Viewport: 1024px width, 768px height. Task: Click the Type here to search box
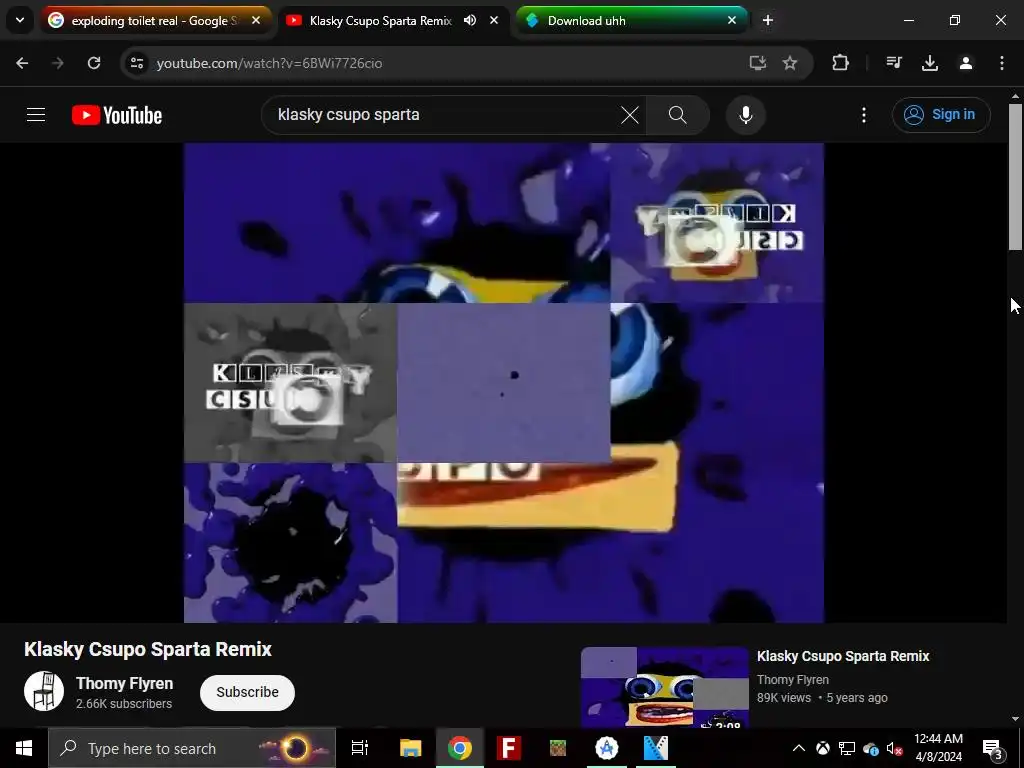[x=192, y=748]
